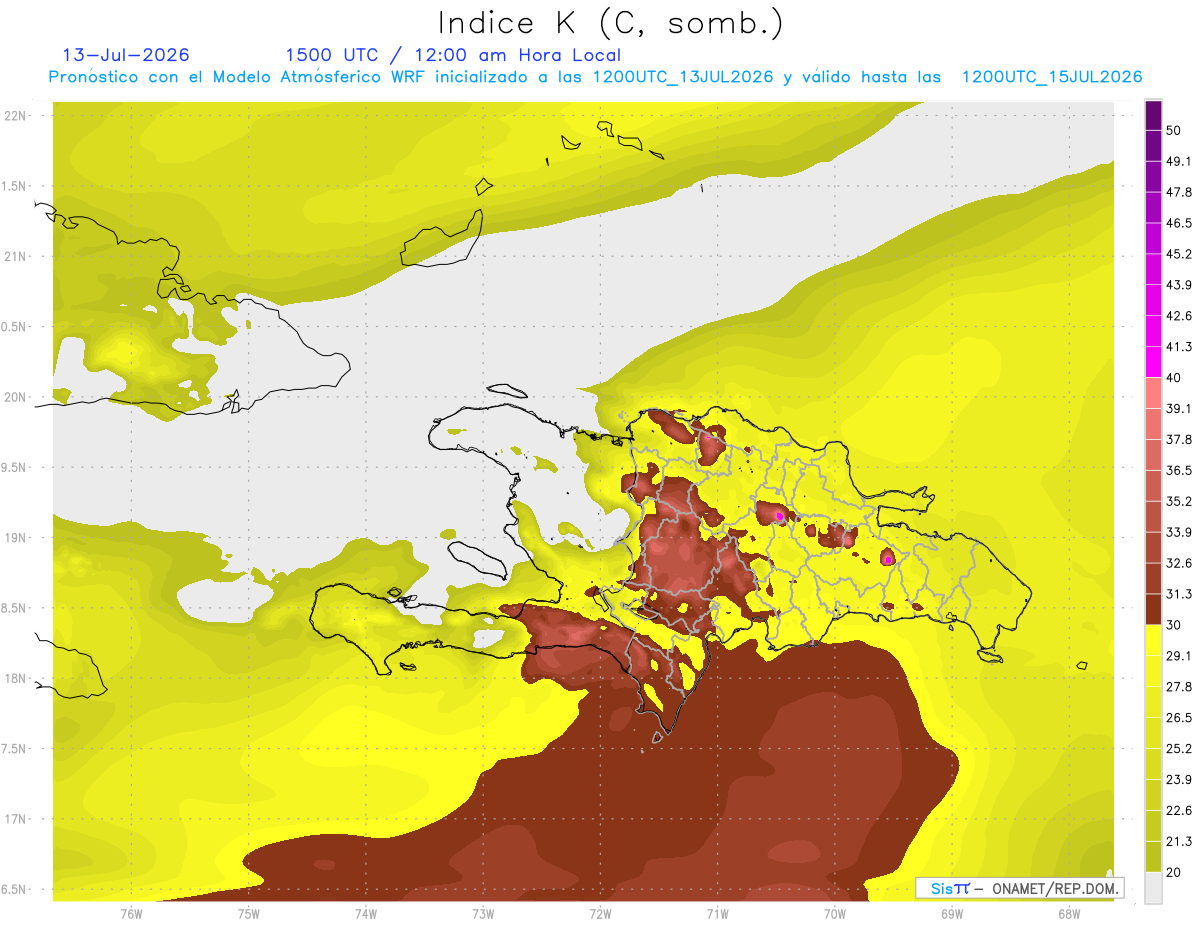This screenshot has width=1200, height=927.
Task: Click the '21N' latitude axis label
Action: click(17, 257)
